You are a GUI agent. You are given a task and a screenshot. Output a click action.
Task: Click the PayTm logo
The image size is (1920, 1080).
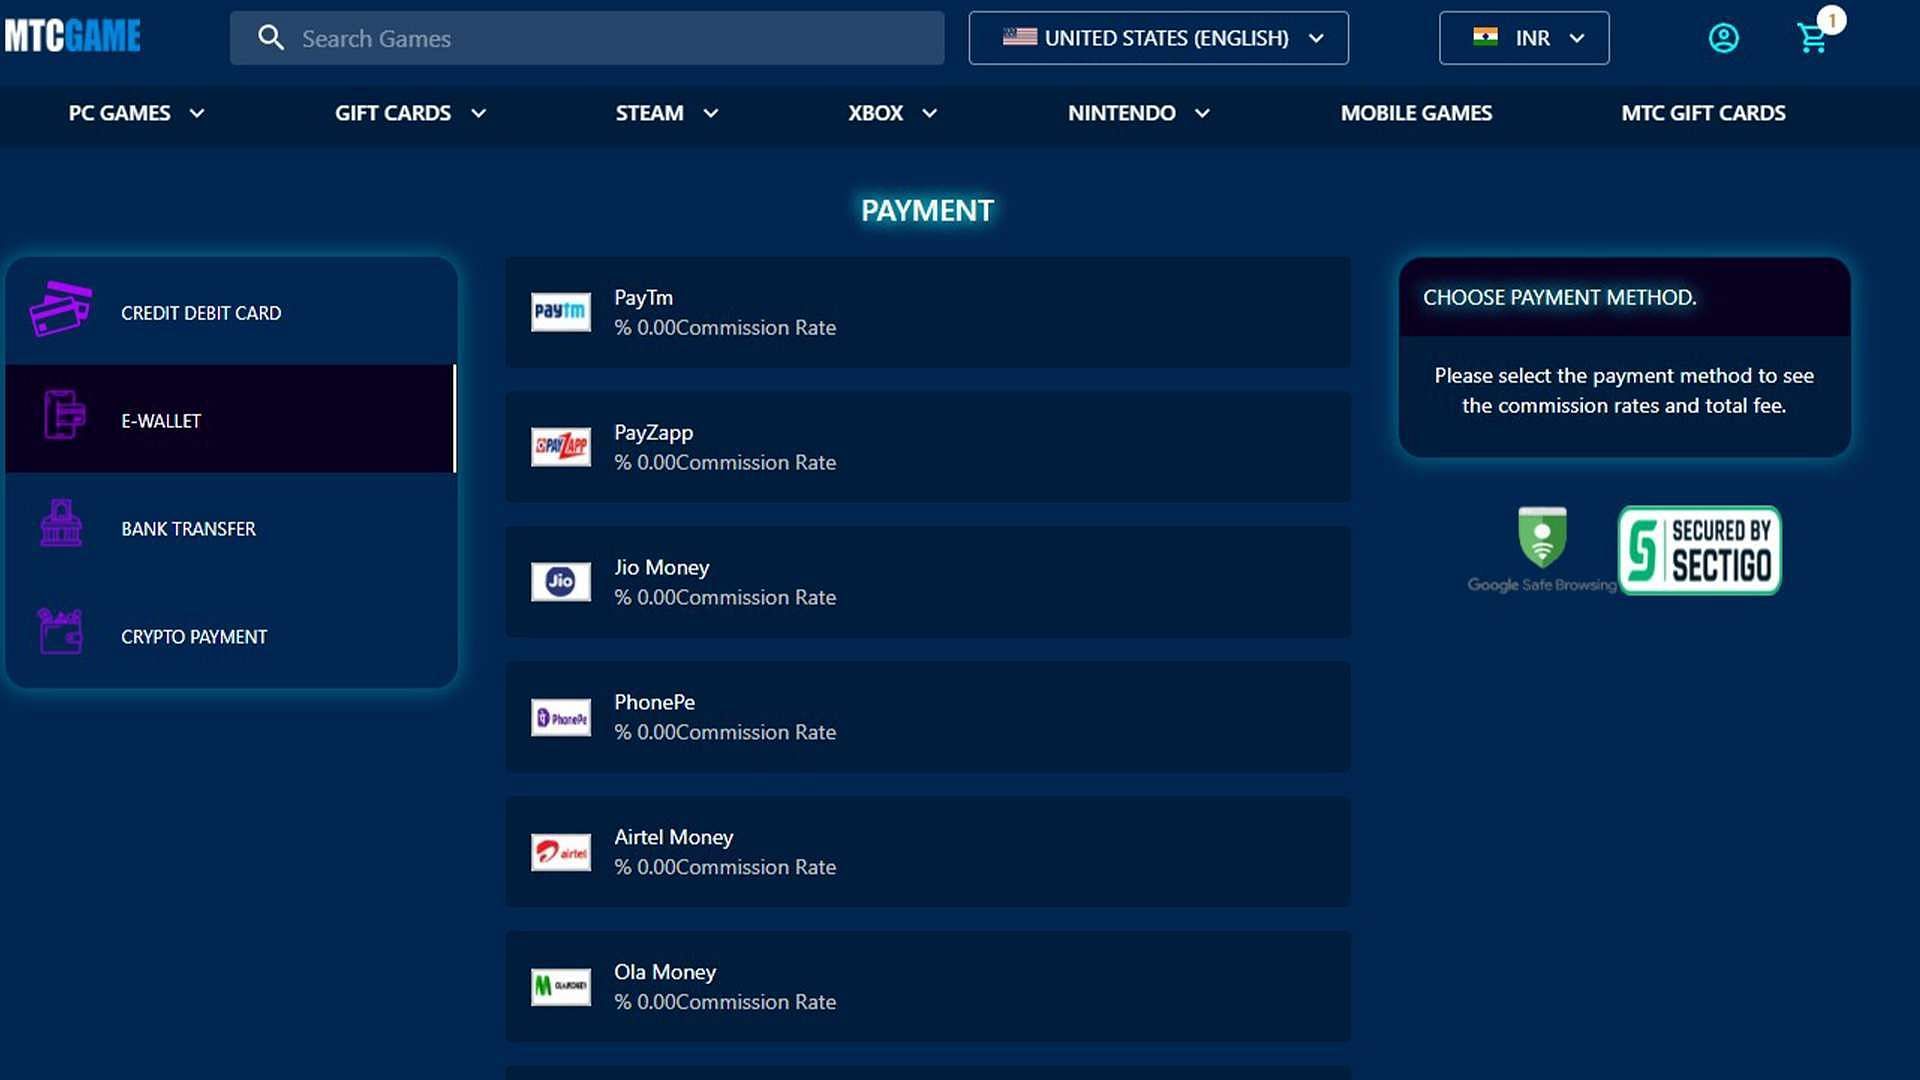(560, 312)
